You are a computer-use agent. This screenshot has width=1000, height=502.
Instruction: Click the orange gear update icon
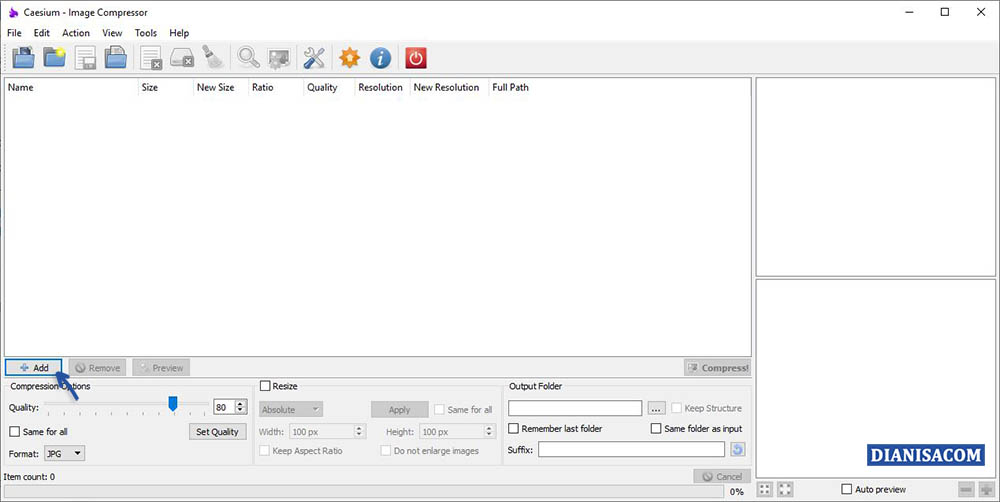(x=348, y=58)
